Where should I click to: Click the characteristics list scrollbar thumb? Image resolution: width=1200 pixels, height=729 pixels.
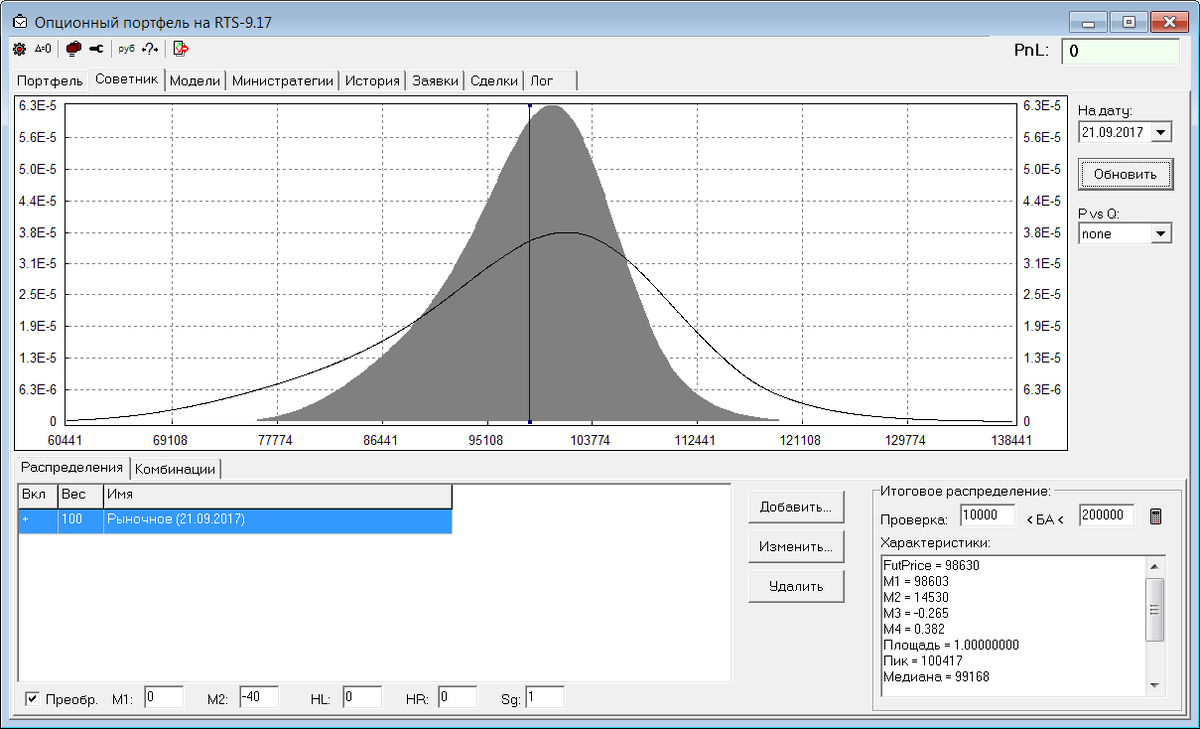pyautogui.click(x=1155, y=609)
